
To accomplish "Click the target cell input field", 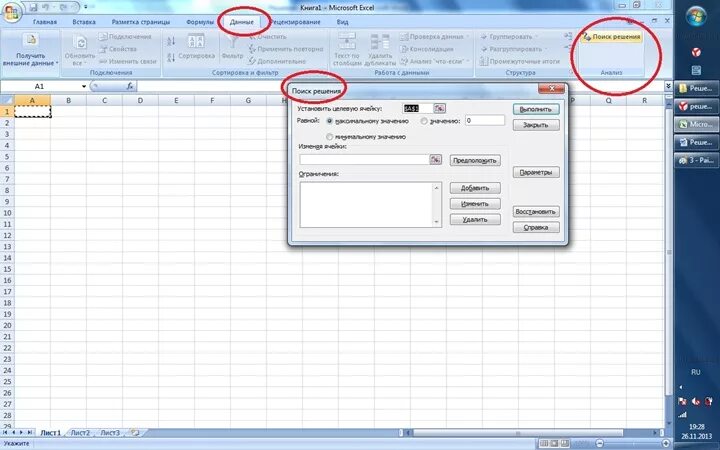I will point(417,108).
